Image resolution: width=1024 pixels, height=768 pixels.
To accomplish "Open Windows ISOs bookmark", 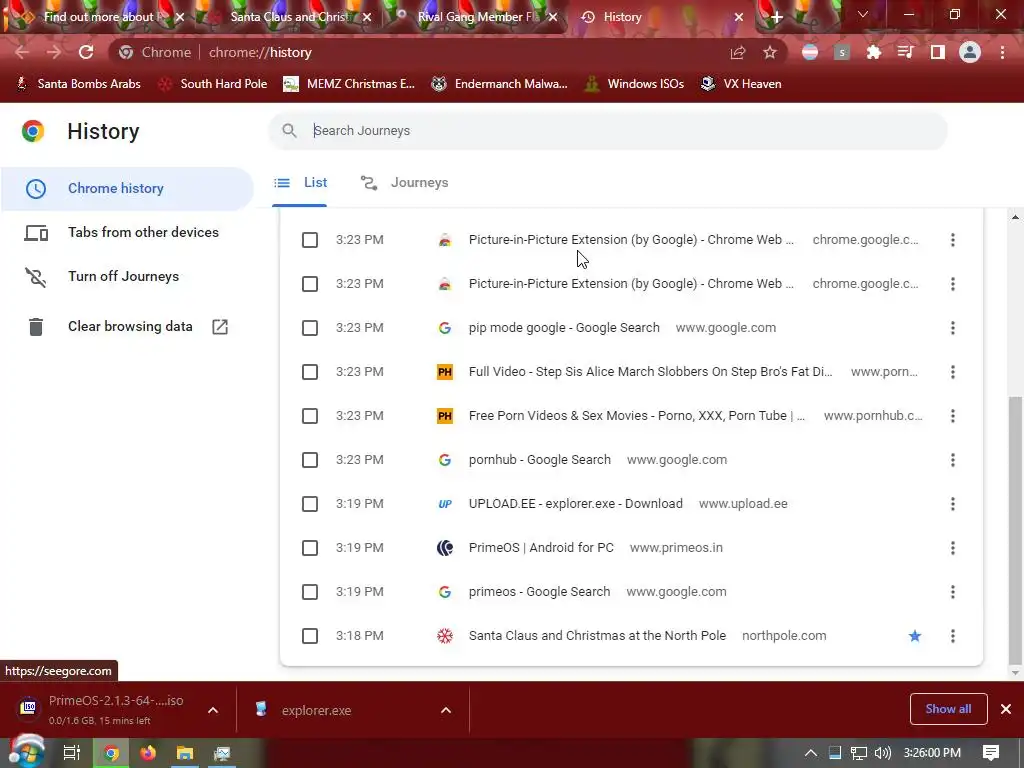I will tap(635, 84).
